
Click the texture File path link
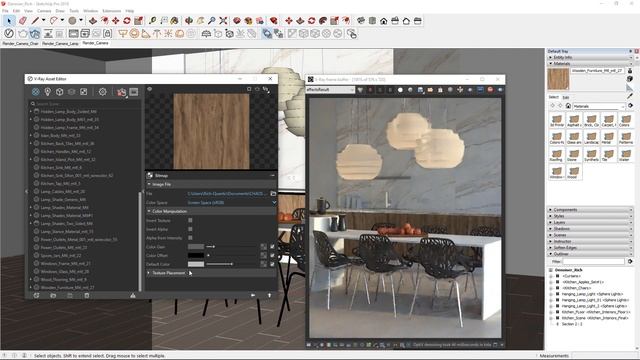click(227, 193)
